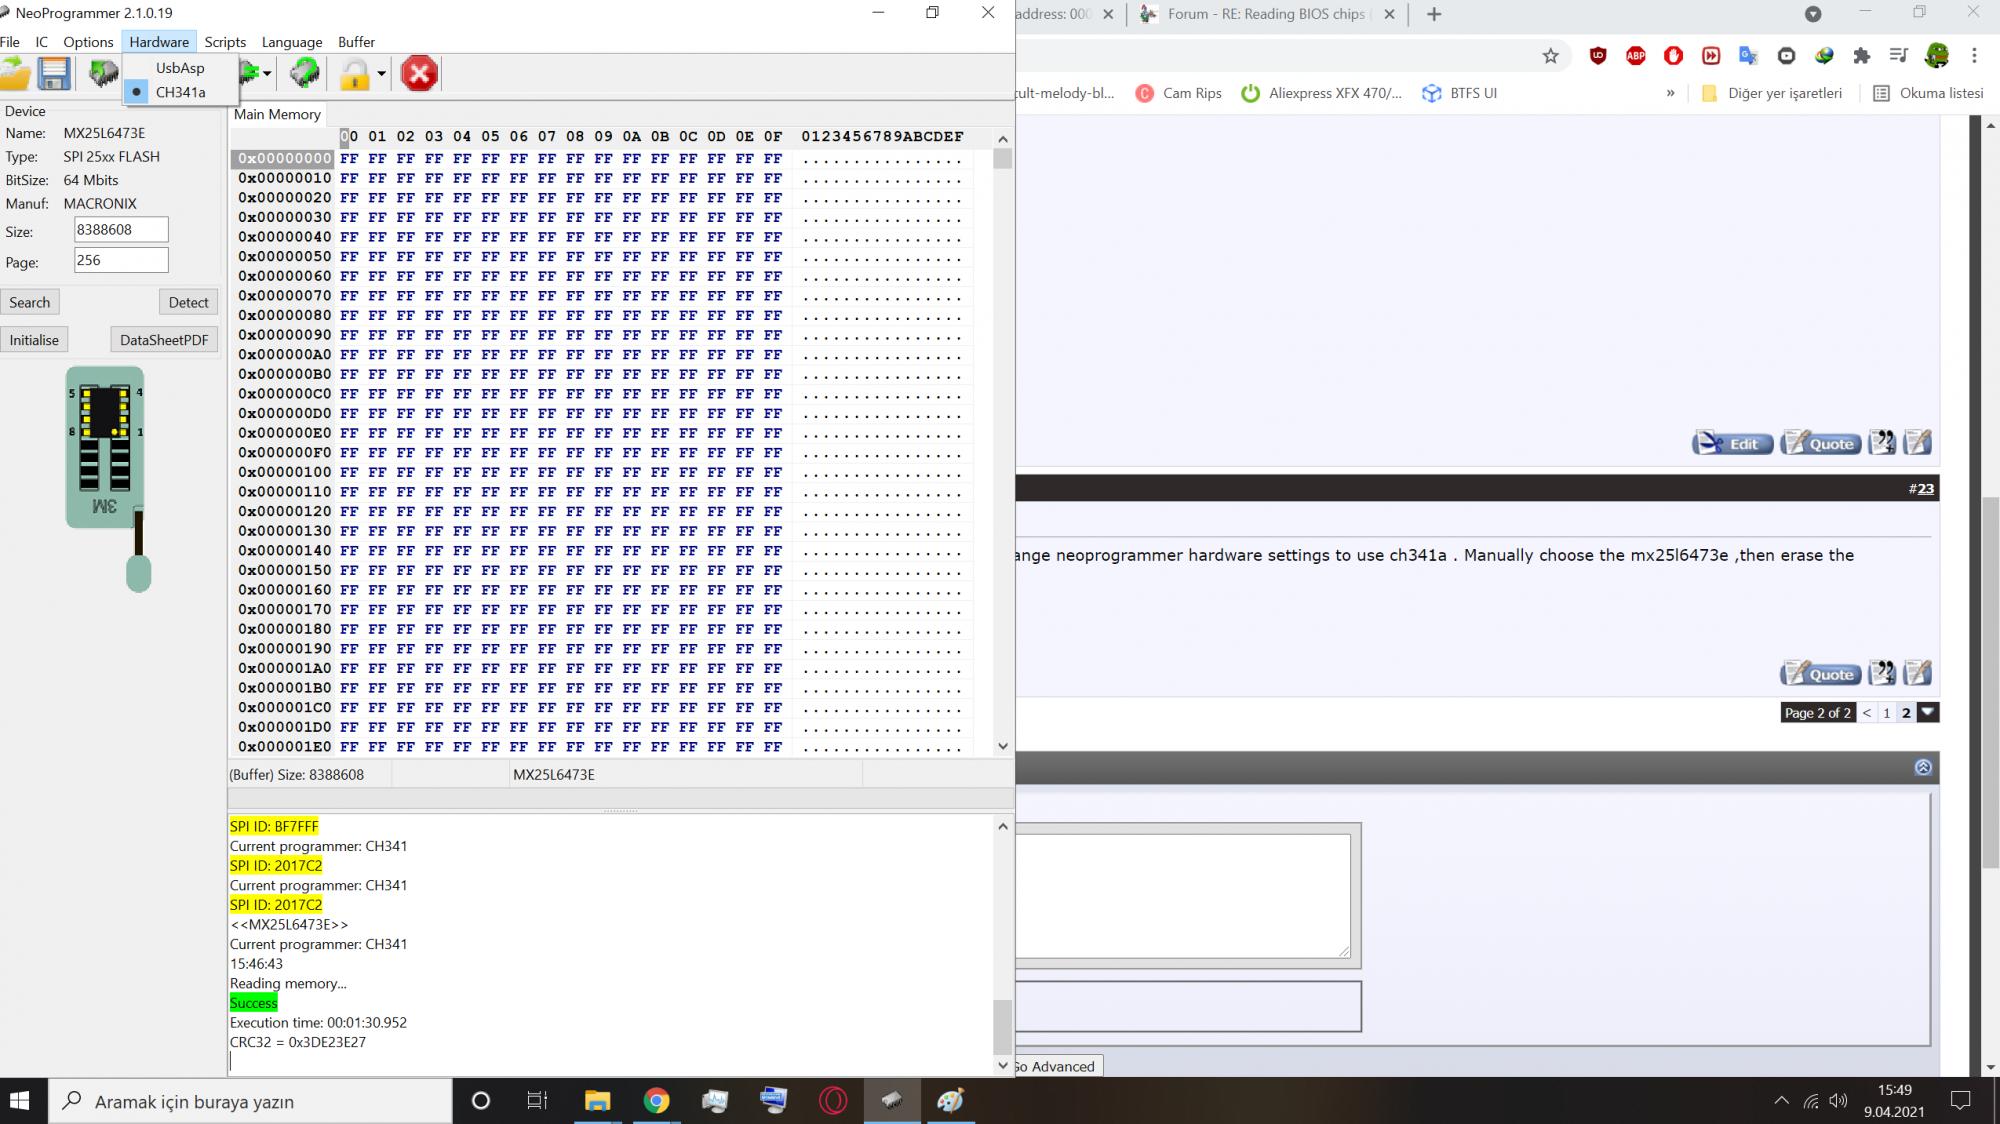Bookmark the page with the star icon

pos(1550,56)
